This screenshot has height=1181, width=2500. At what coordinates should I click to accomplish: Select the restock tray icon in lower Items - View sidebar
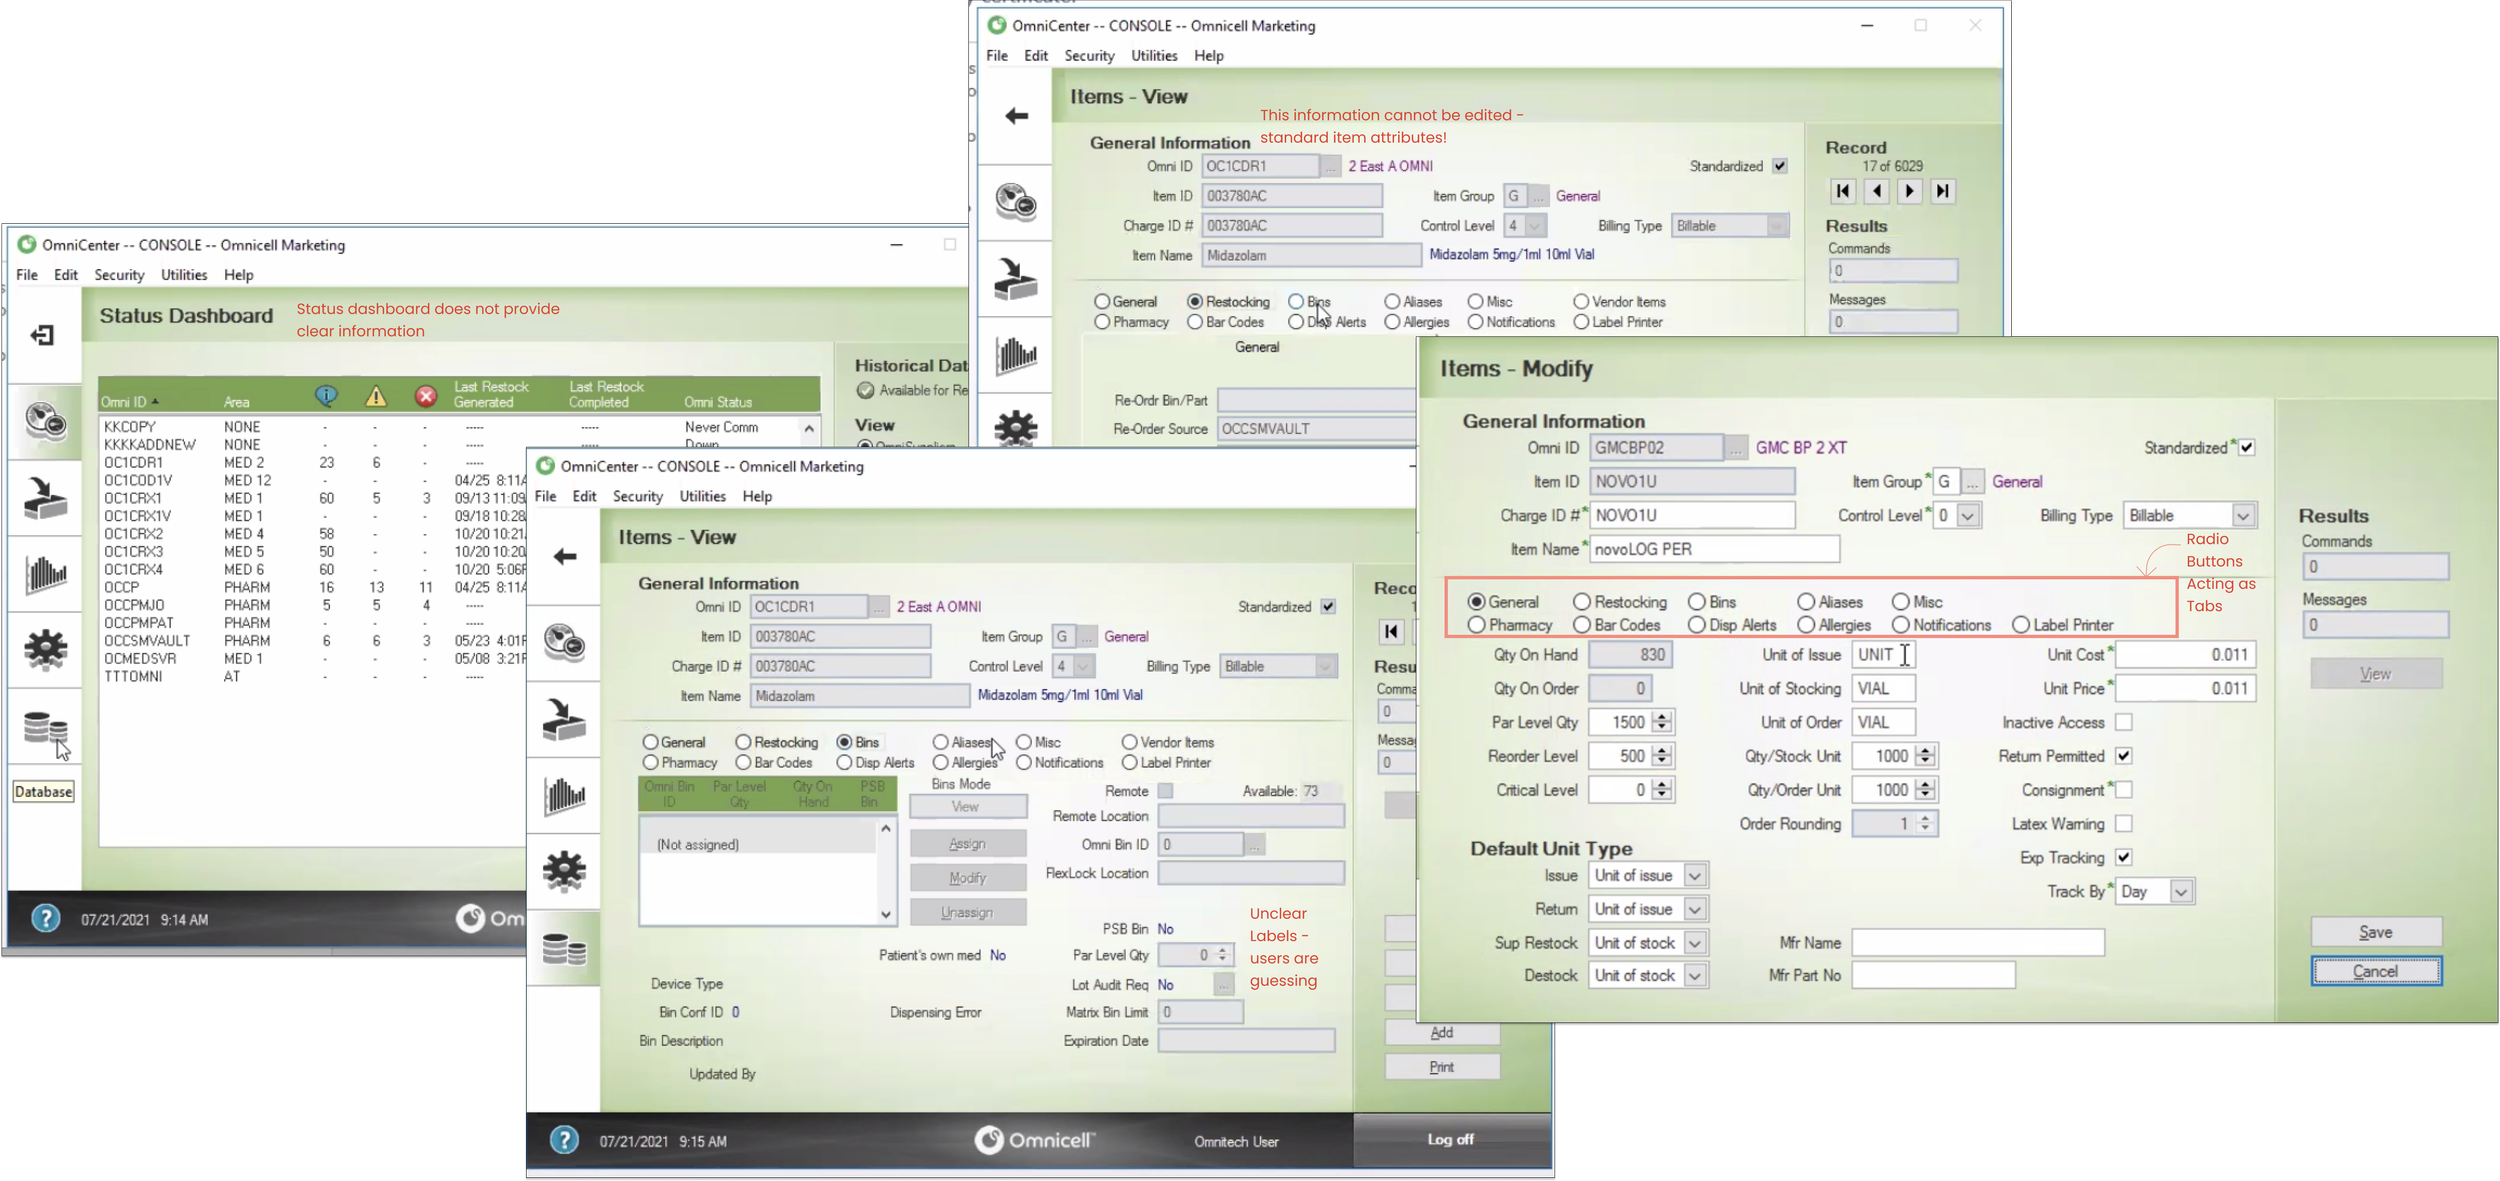565,719
